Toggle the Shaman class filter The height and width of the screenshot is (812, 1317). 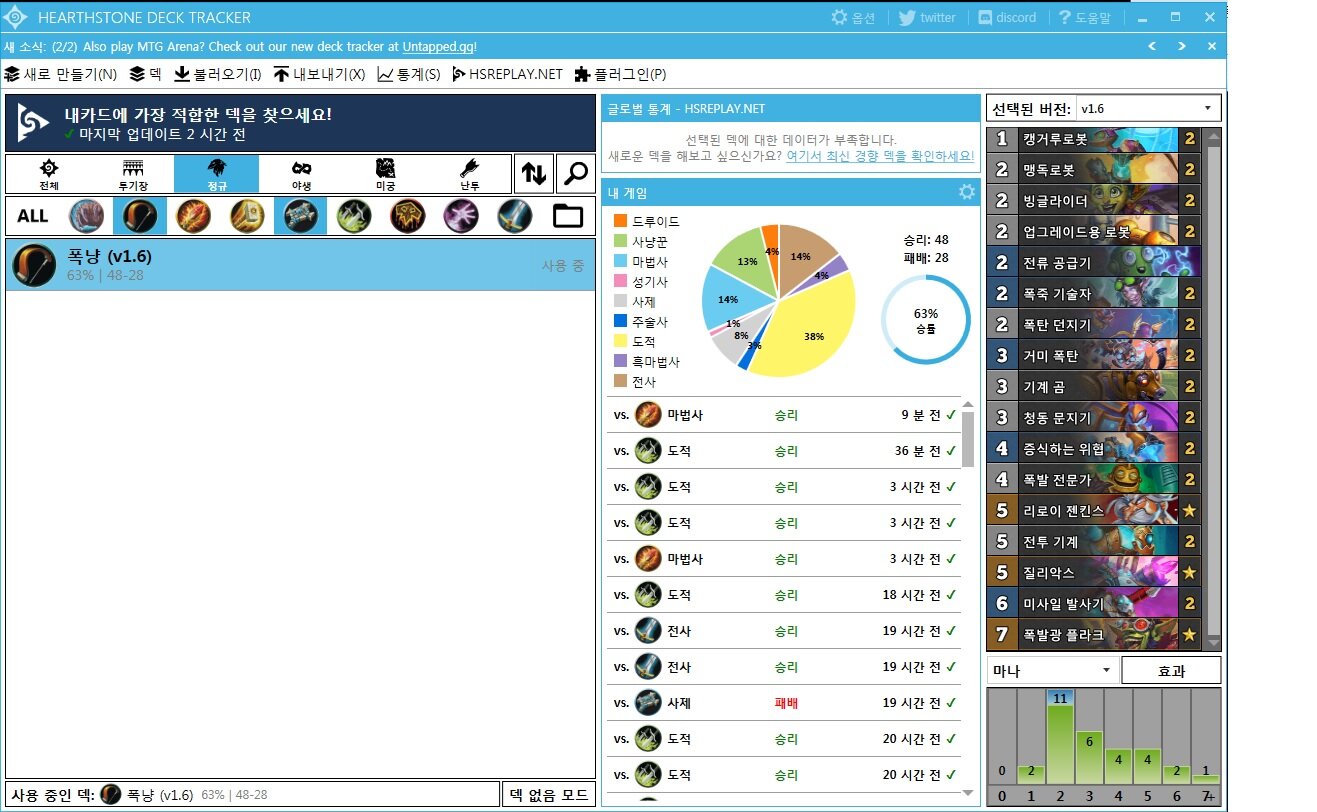(408, 215)
